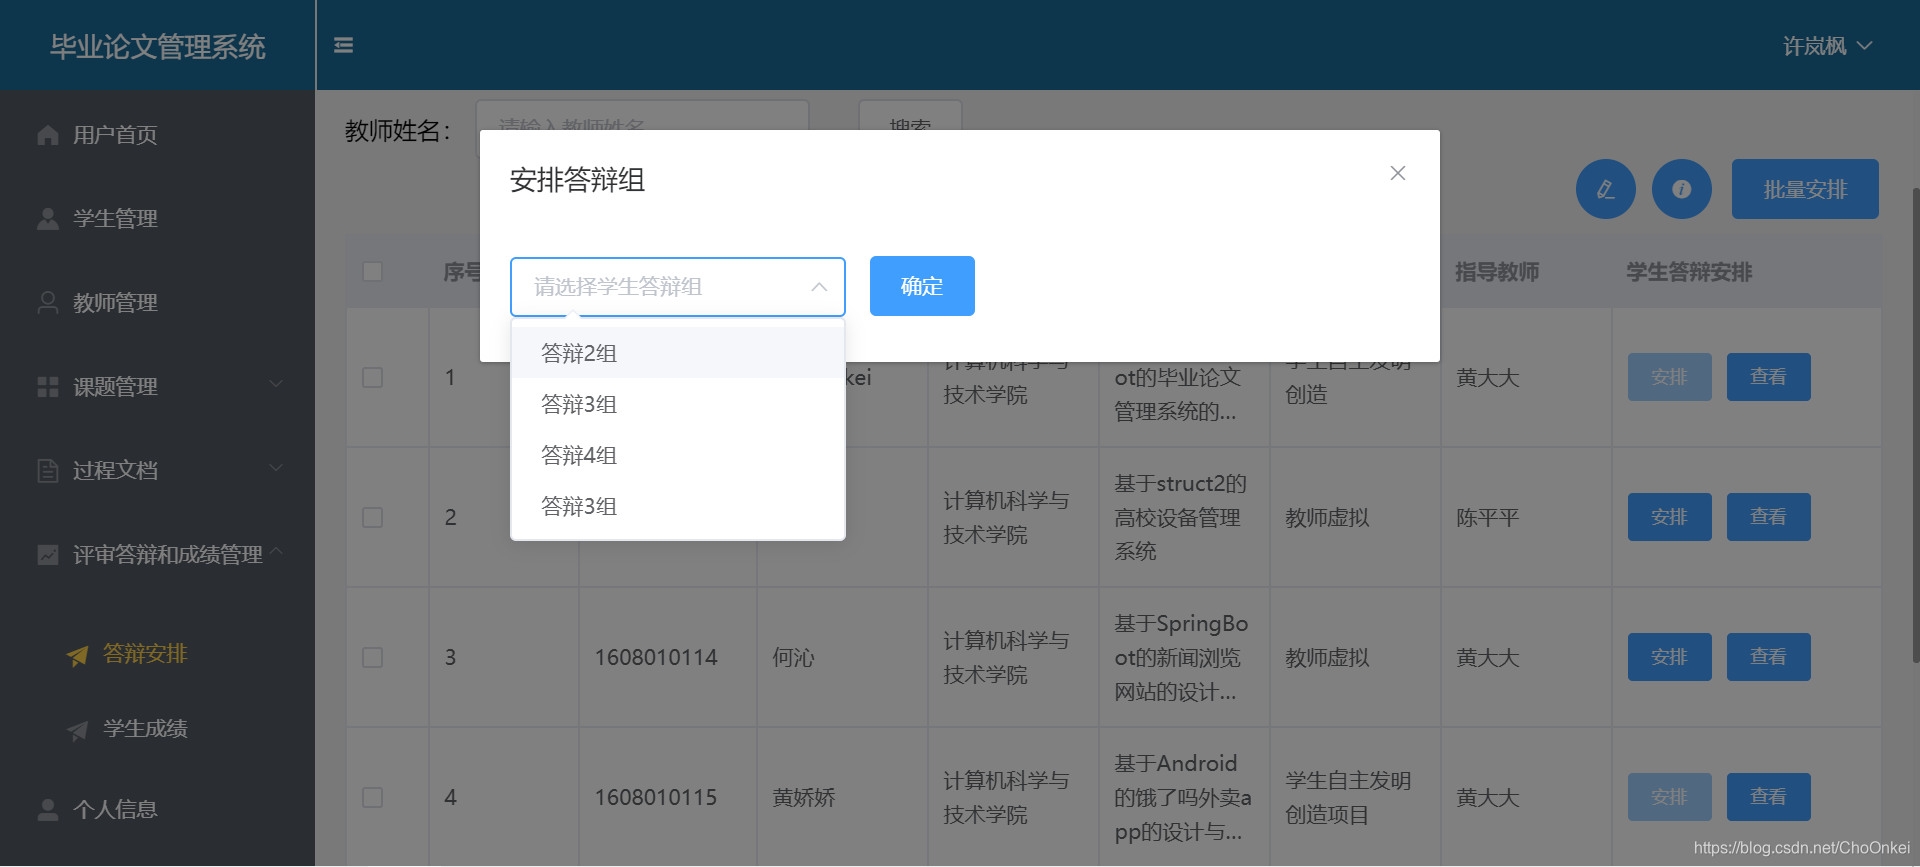The image size is (1920, 867).
Task: Select the first 答辩3组 option
Action: [x=678, y=404]
